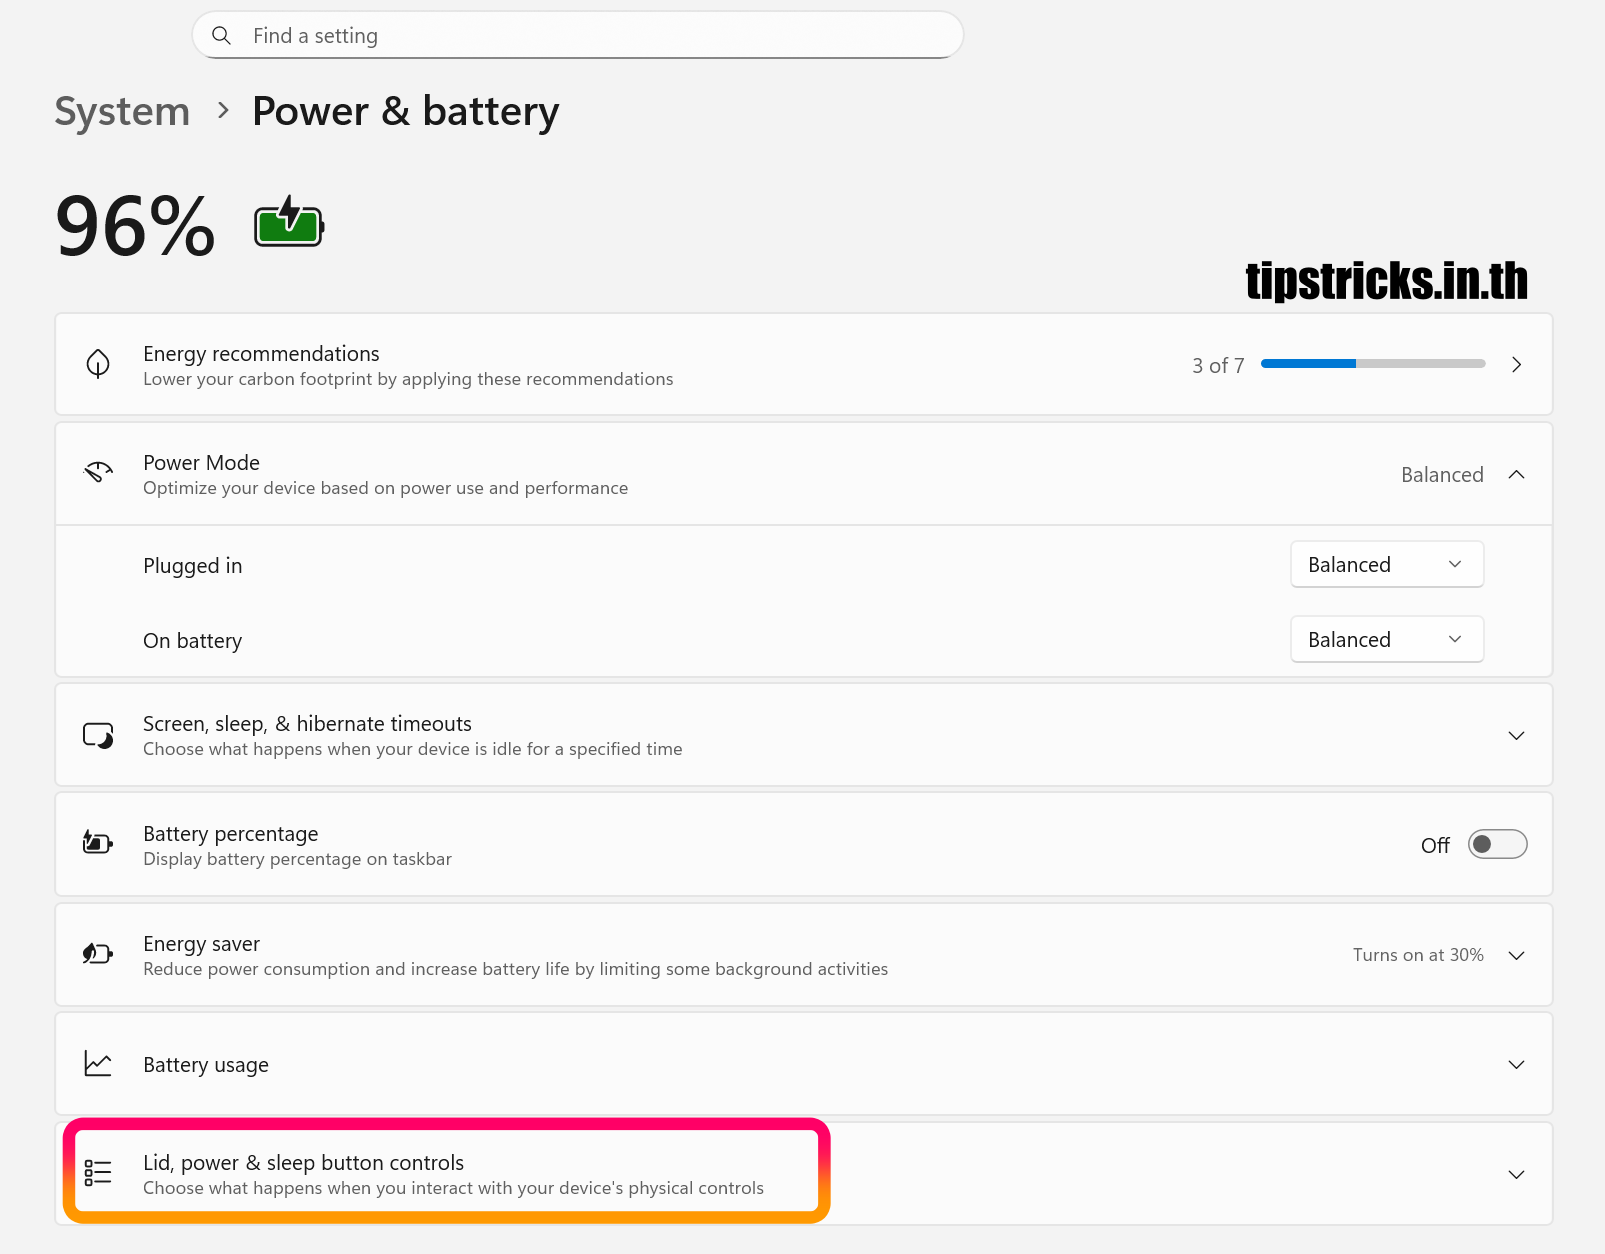Click the Lid, power & sleep list icon
The height and width of the screenshot is (1254, 1605).
pyautogui.click(x=98, y=1173)
